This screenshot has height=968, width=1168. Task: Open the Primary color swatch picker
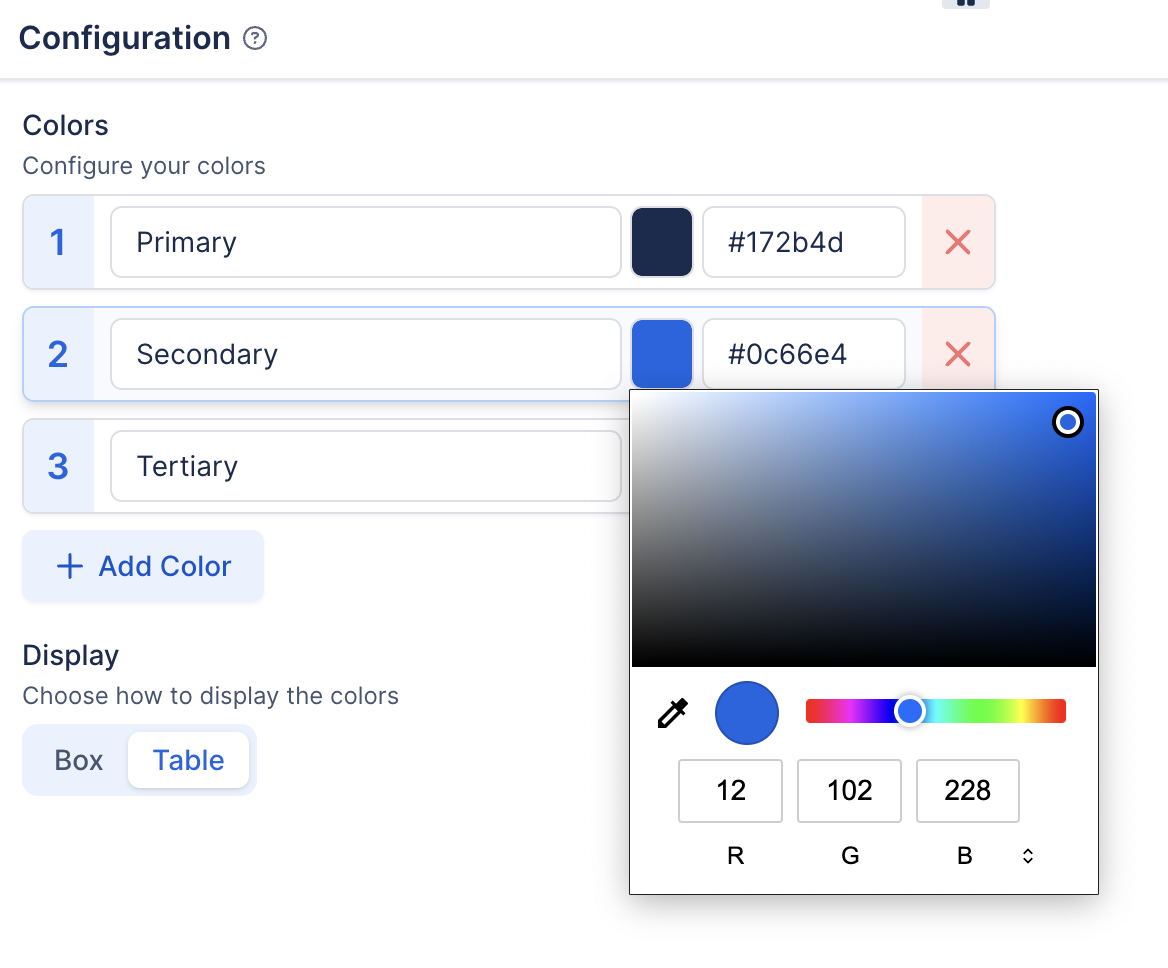pos(662,242)
